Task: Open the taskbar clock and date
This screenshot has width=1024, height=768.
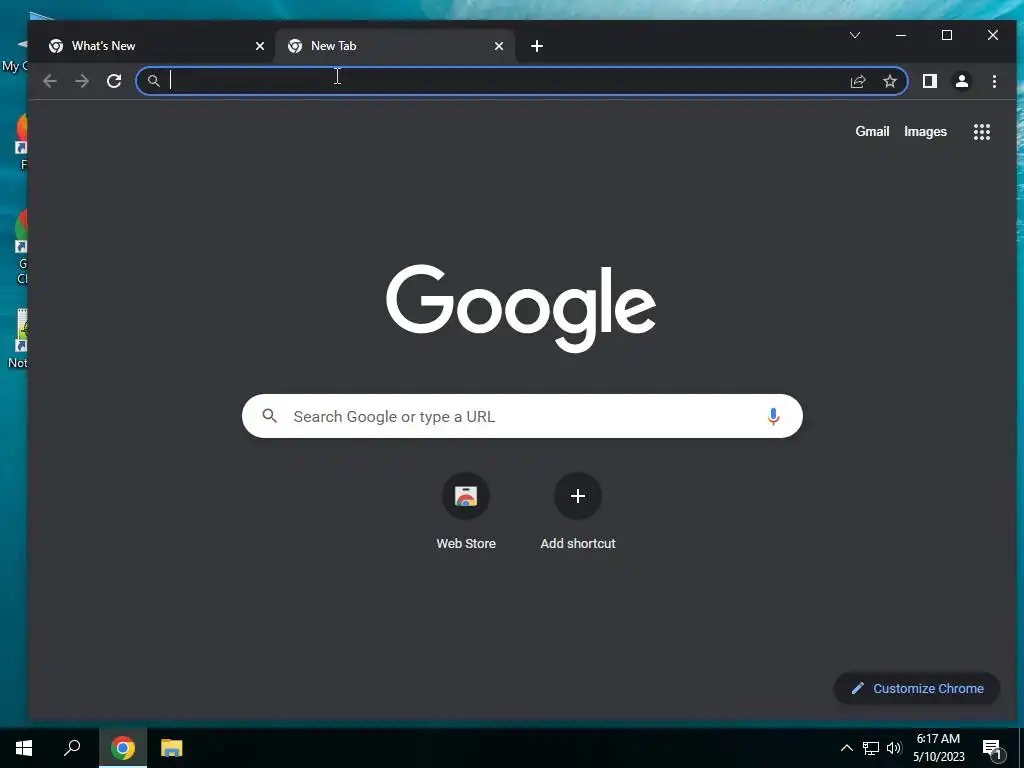Action: 938,748
